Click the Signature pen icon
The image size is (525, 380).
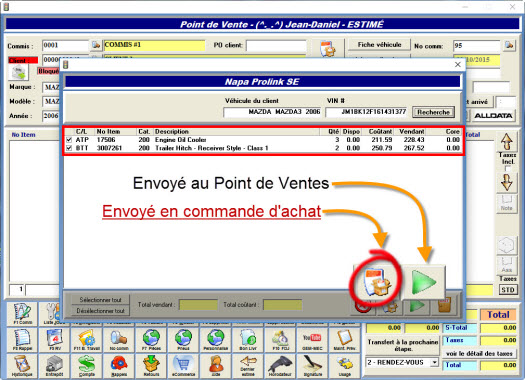pyautogui.click(x=312, y=366)
